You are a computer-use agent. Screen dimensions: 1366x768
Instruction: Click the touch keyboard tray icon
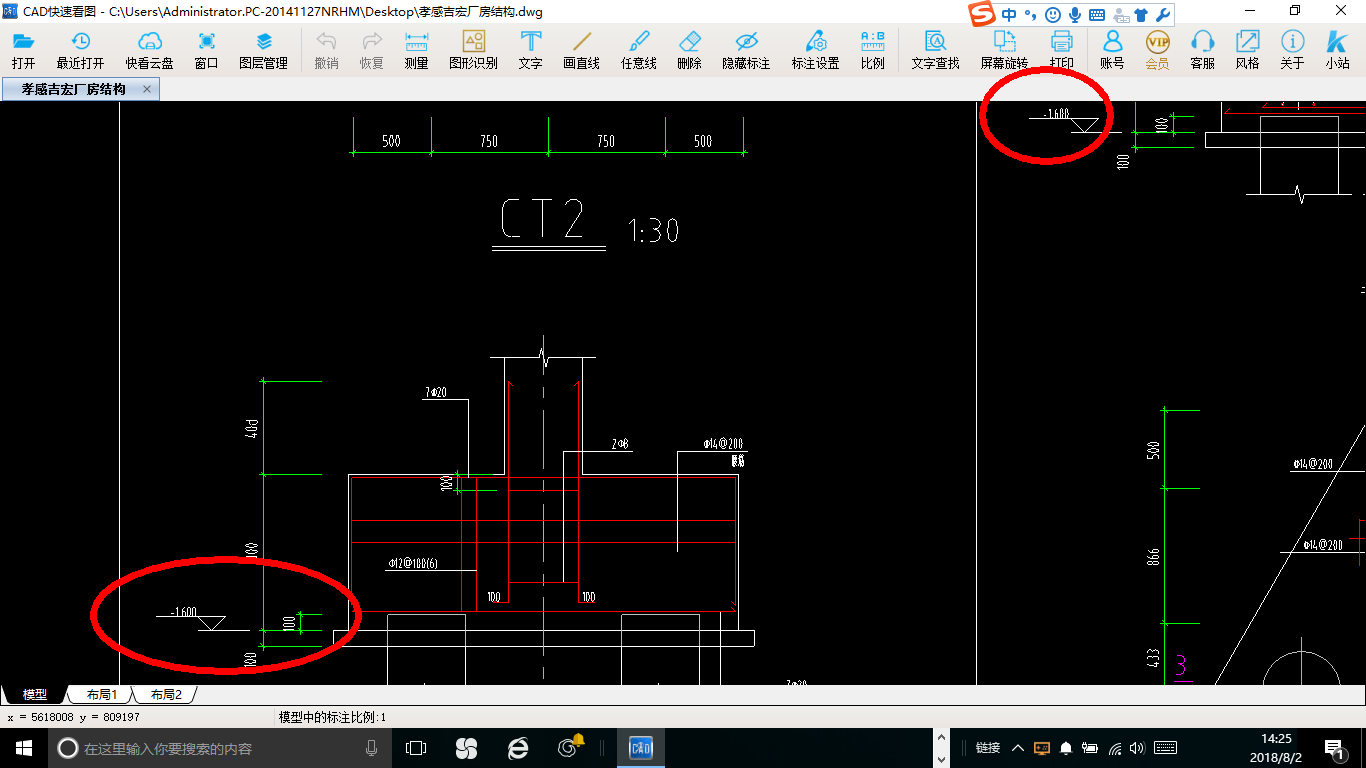[x=1164, y=748]
